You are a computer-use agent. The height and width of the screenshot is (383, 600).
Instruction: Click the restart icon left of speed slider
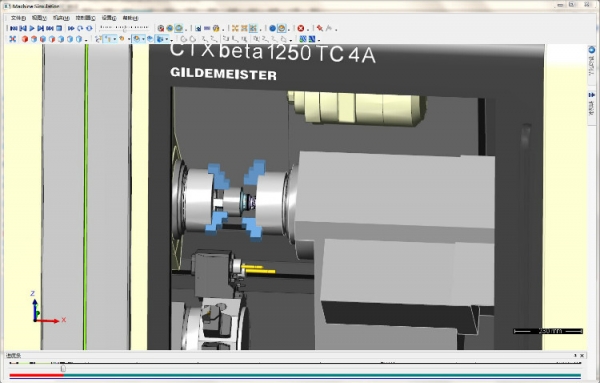point(89,28)
